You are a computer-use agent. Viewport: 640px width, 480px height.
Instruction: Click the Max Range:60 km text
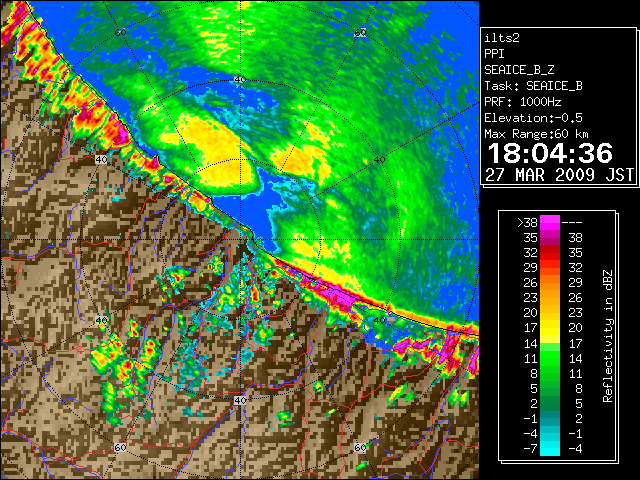536,134
